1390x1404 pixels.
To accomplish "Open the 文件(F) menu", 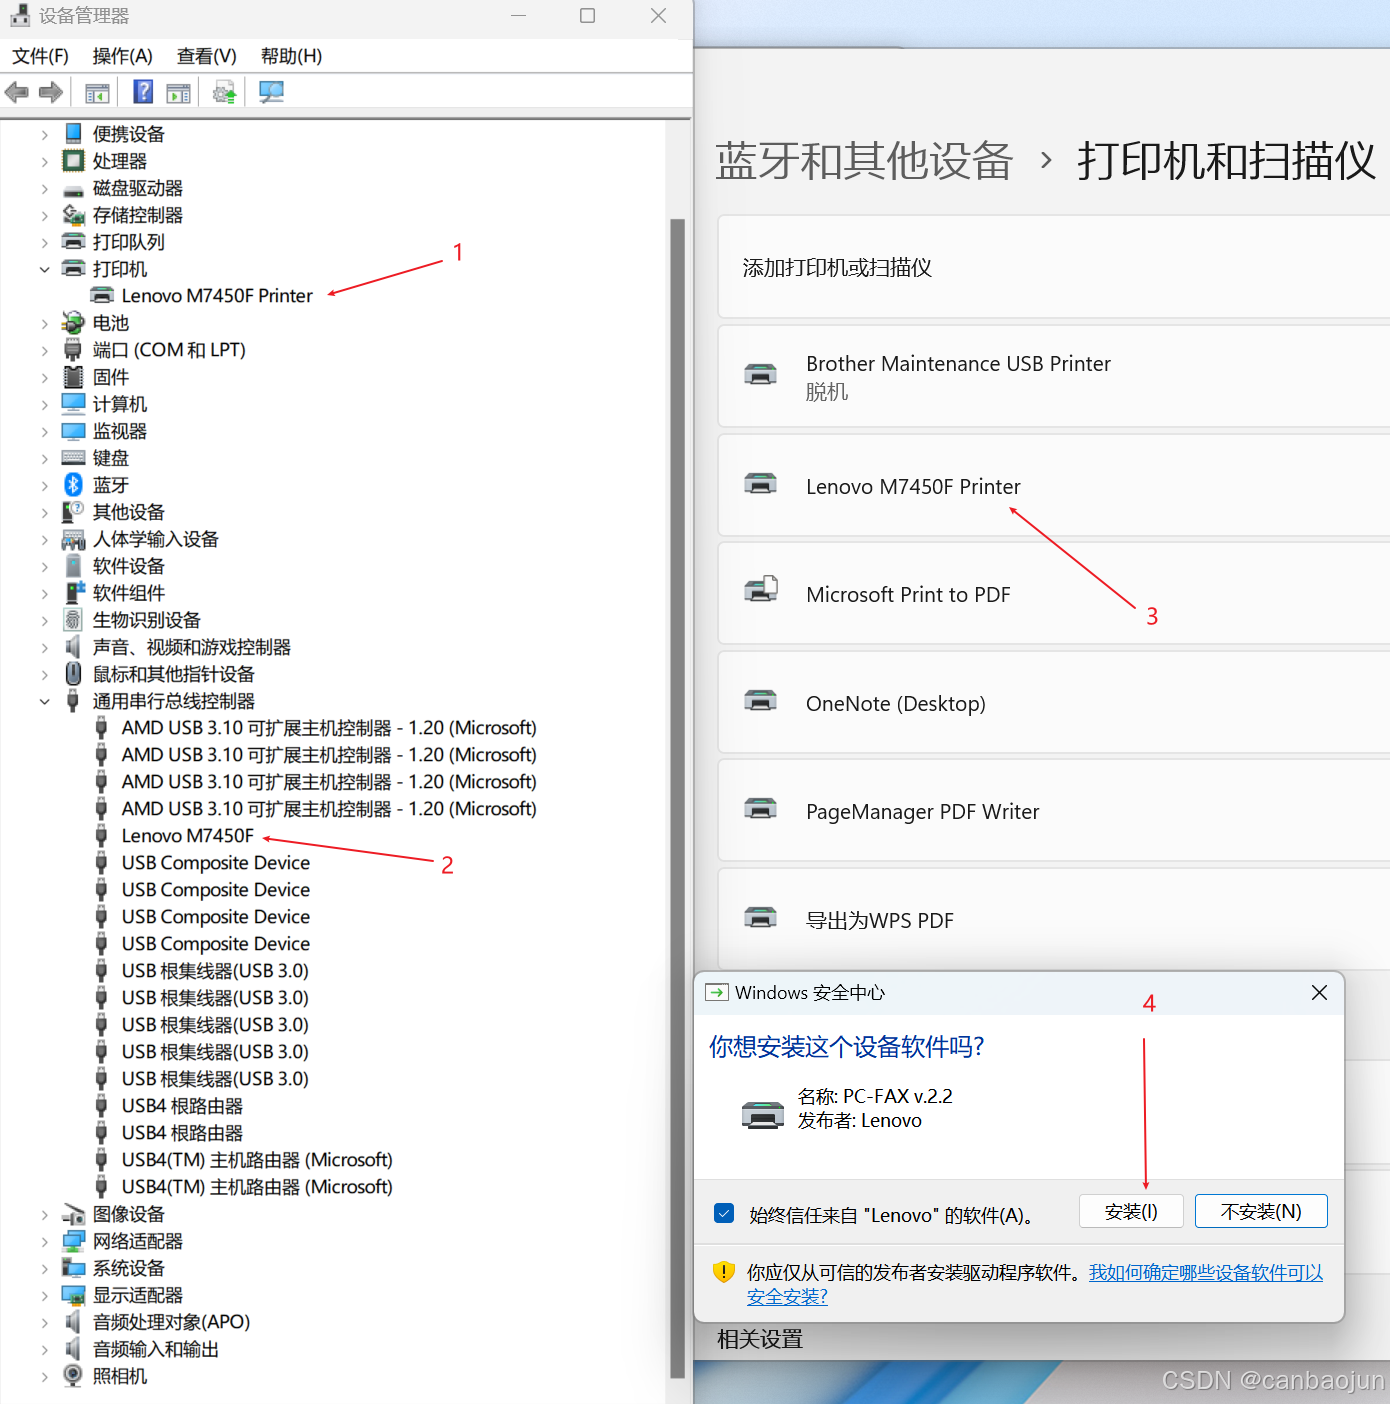I will [40, 56].
